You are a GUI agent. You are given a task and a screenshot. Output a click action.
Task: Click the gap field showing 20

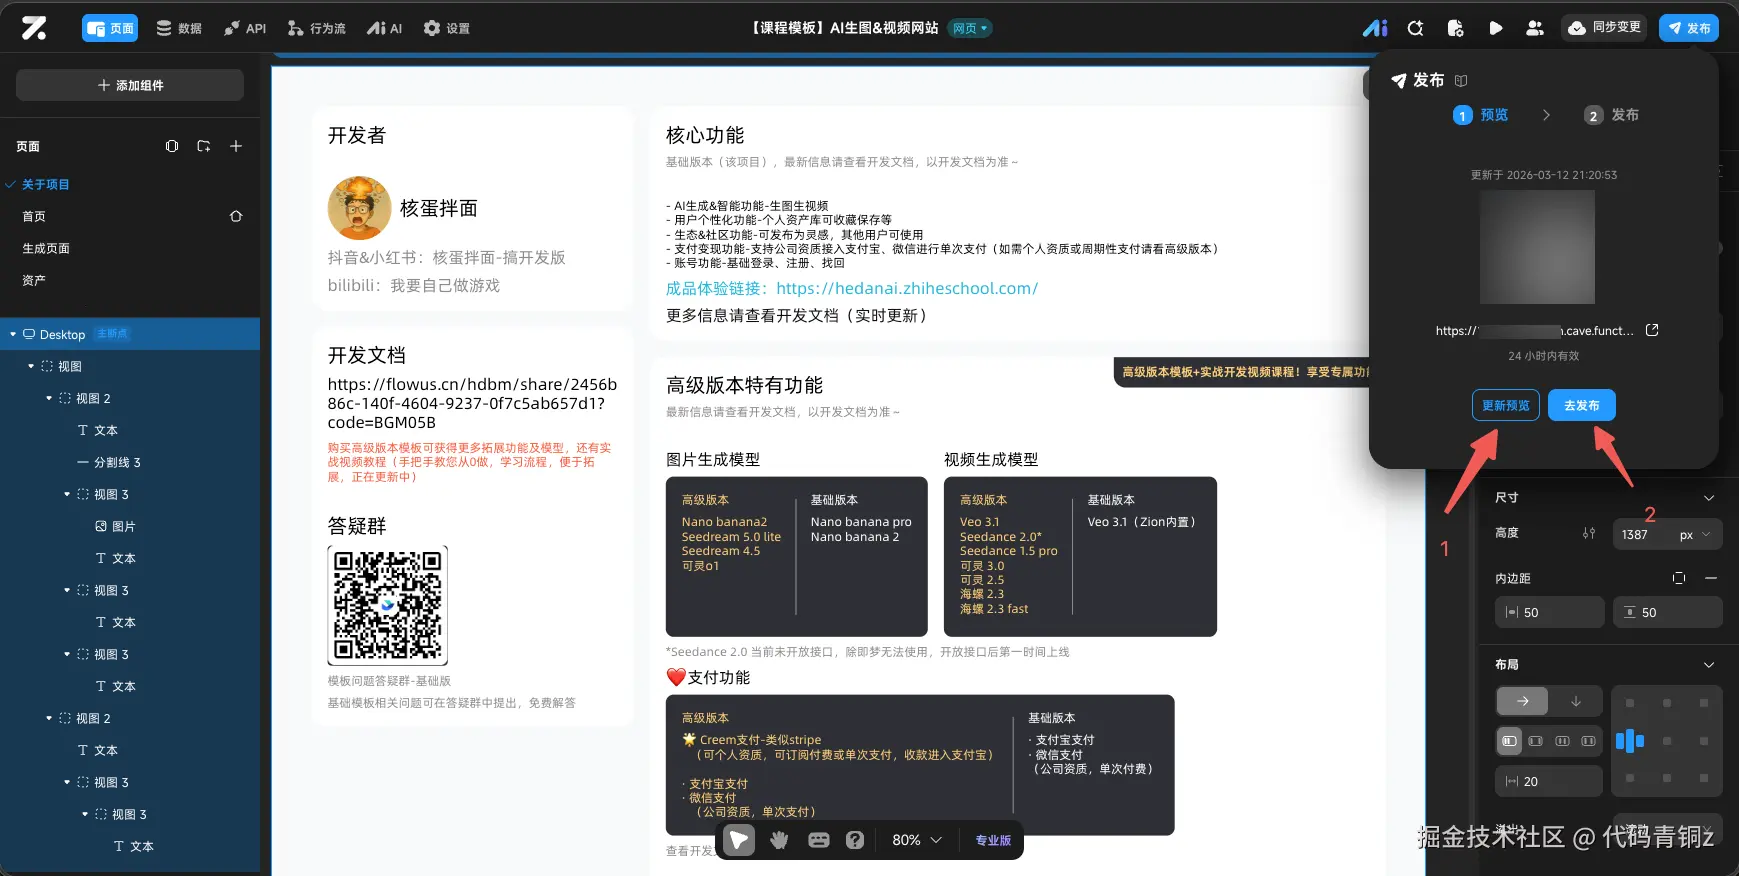1549,781
